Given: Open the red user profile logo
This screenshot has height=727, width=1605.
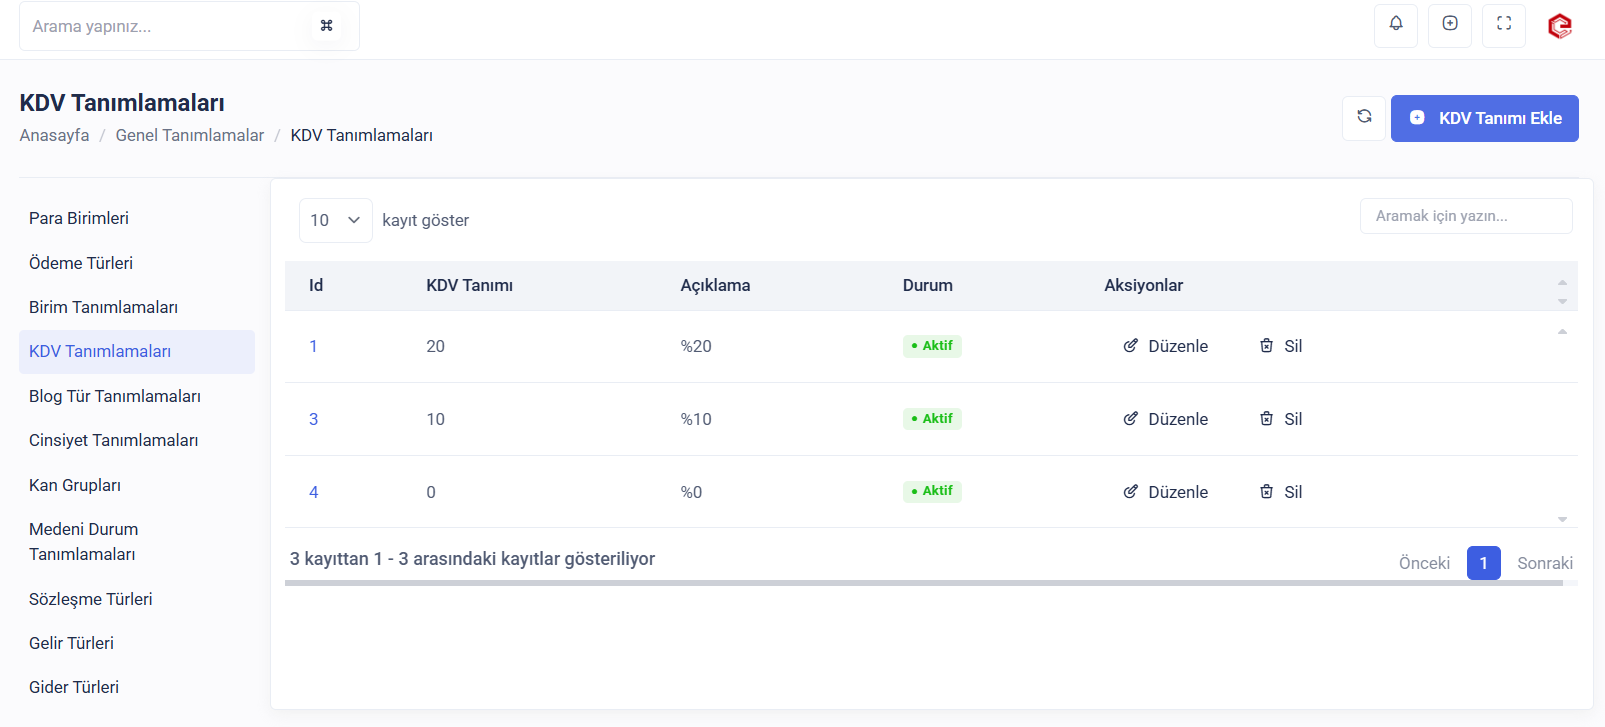Looking at the screenshot, I should pos(1559,26).
